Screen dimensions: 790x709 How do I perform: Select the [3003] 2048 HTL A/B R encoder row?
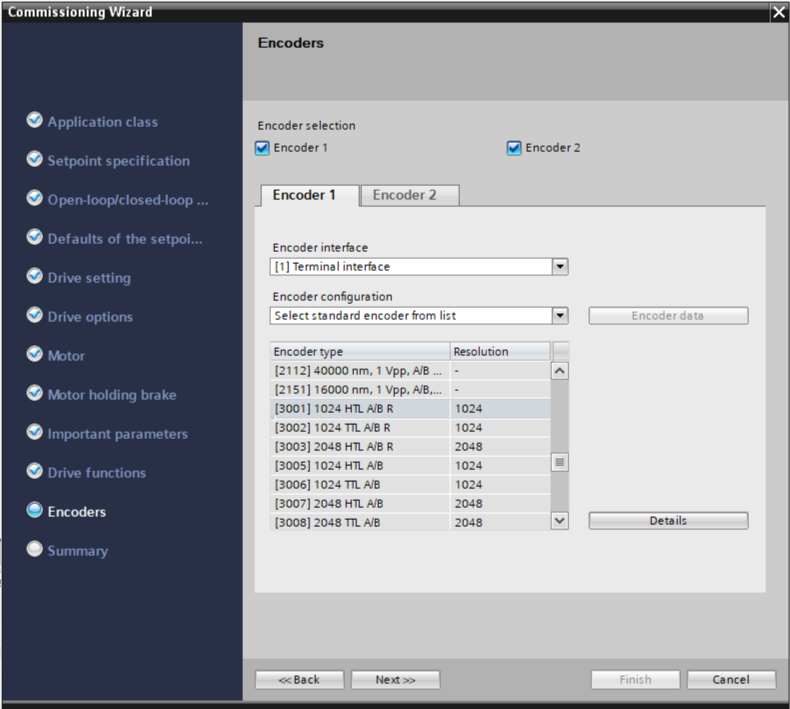[x=360, y=446]
